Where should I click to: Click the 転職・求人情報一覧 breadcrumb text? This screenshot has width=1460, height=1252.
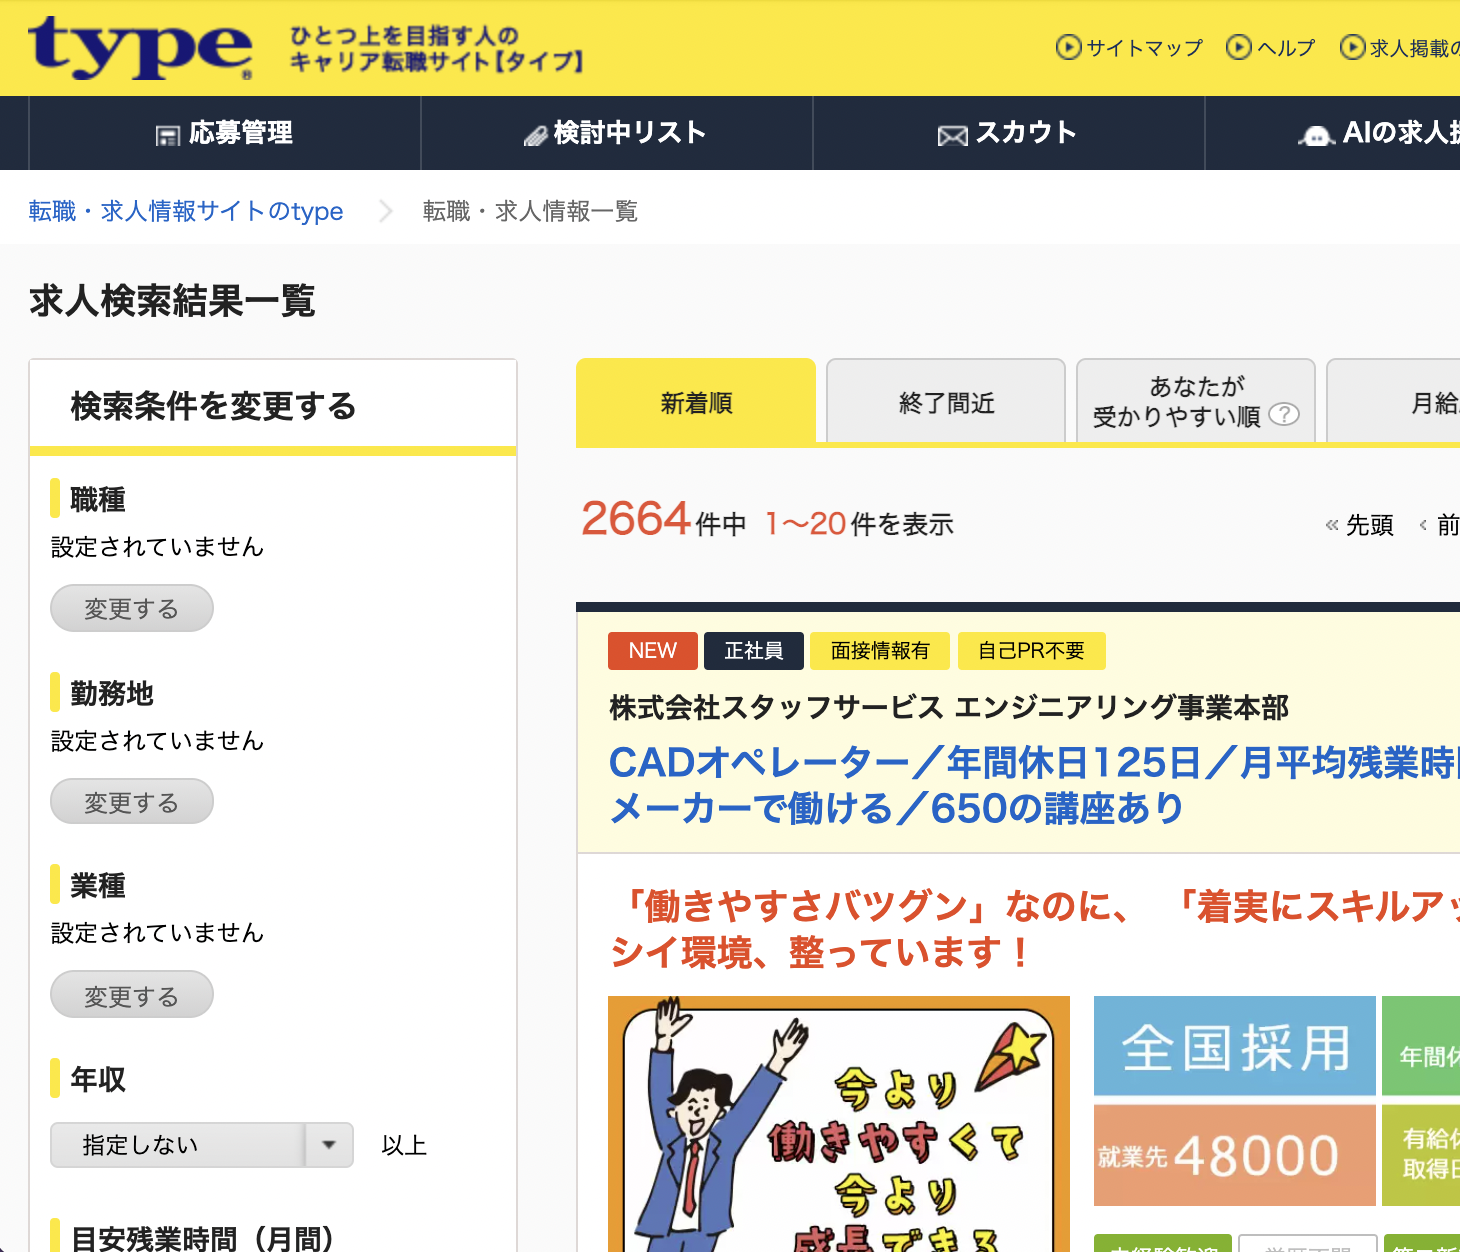pyautogui.click(x=530, y=211)
